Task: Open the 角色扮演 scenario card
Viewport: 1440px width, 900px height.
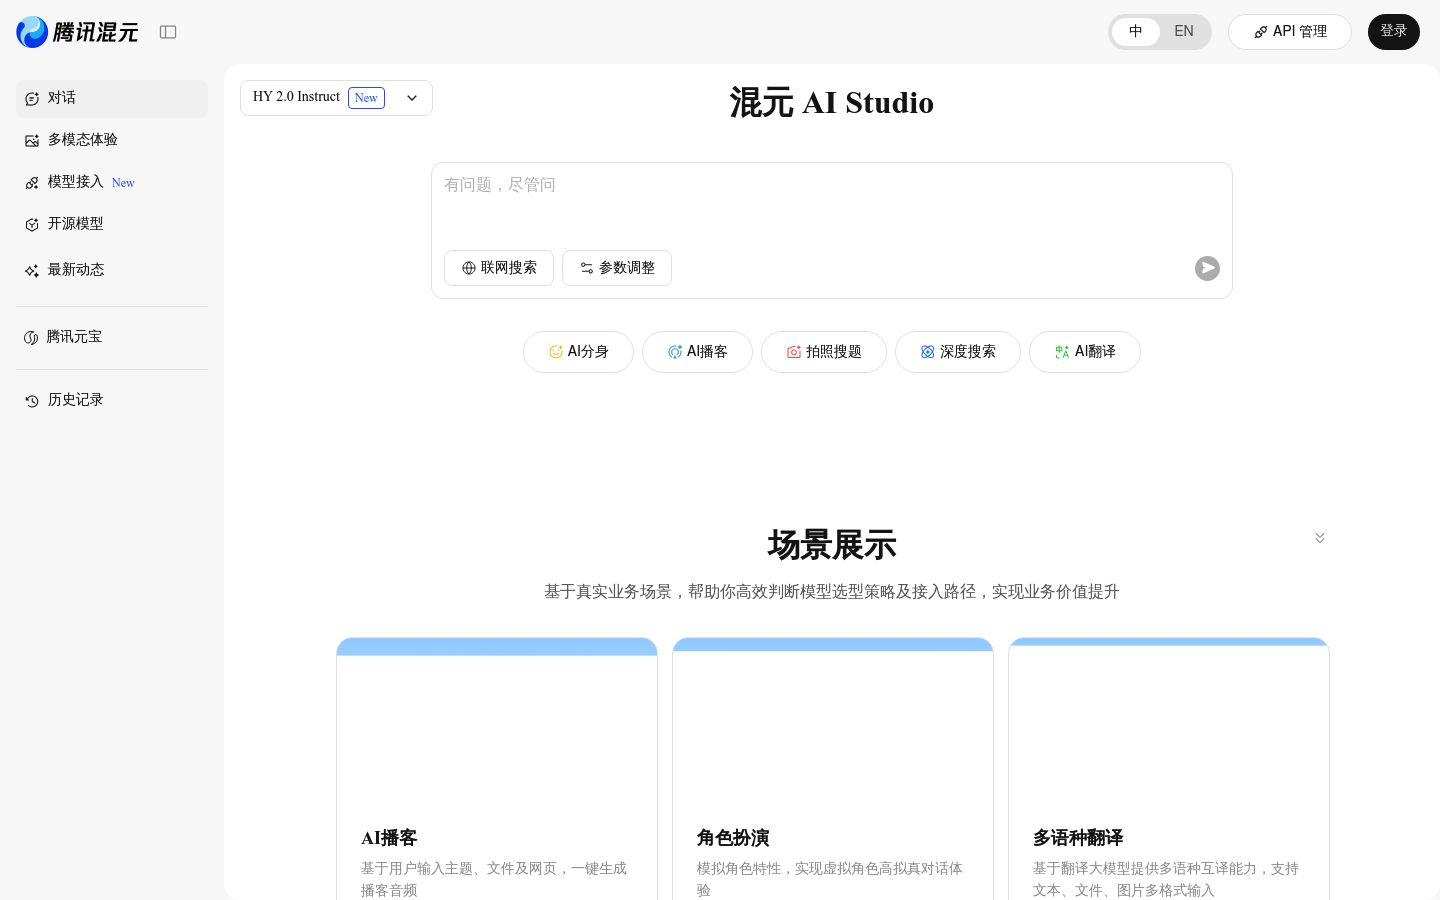Action: point(833,769)
